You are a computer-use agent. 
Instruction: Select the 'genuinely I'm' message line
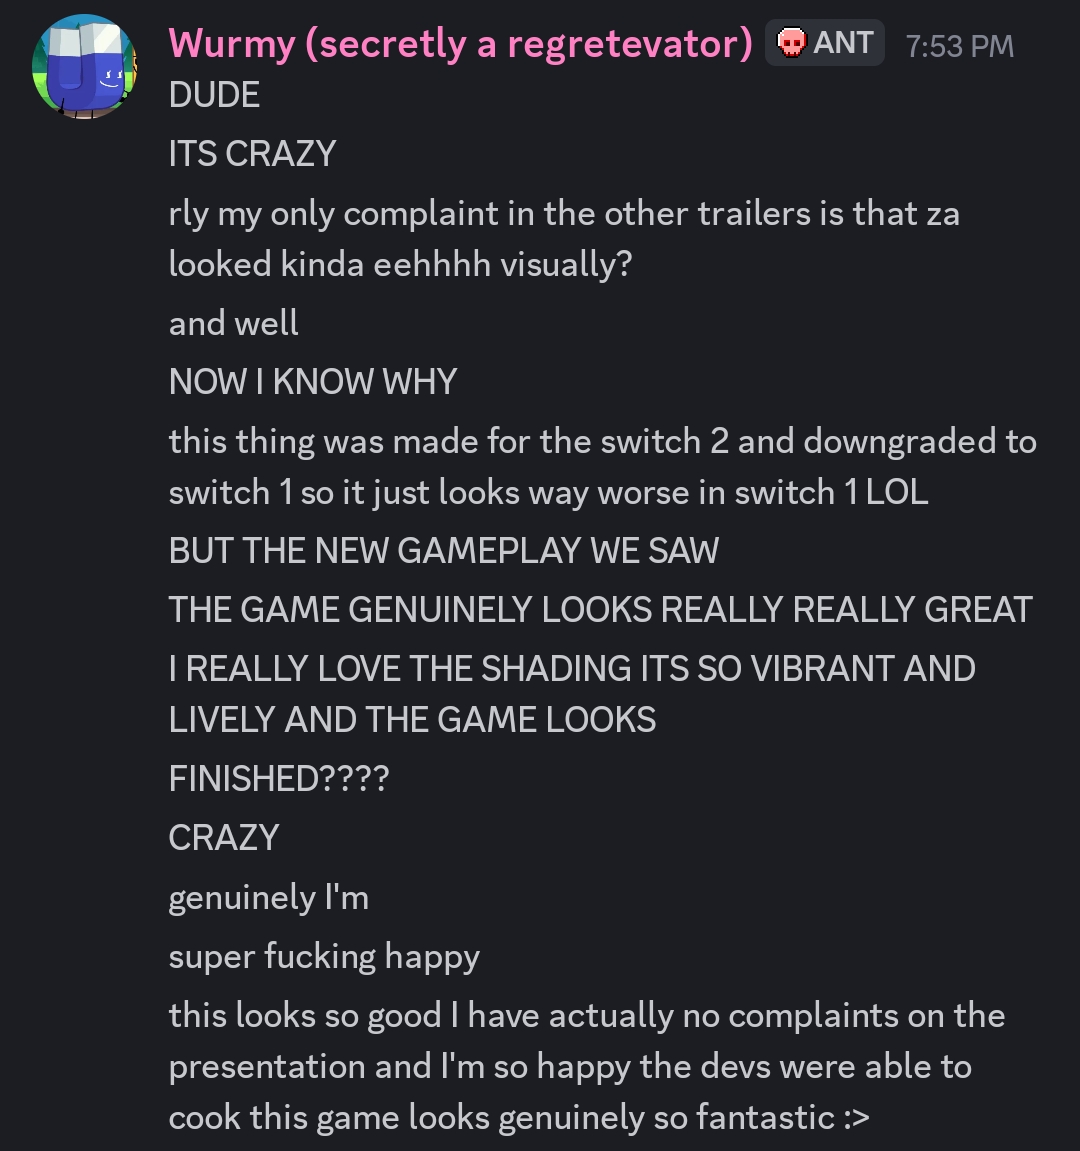click(x=269, y=897)
